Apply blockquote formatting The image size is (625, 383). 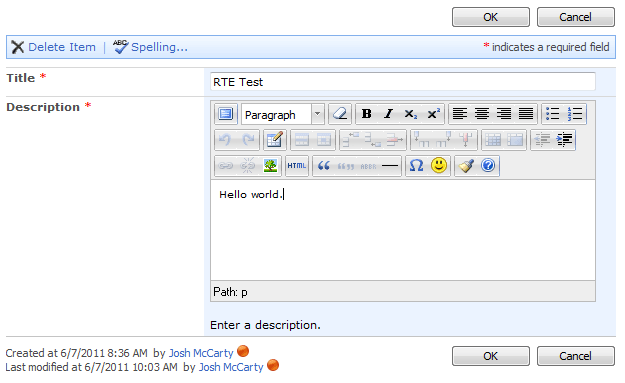click(x=324, y=165)
